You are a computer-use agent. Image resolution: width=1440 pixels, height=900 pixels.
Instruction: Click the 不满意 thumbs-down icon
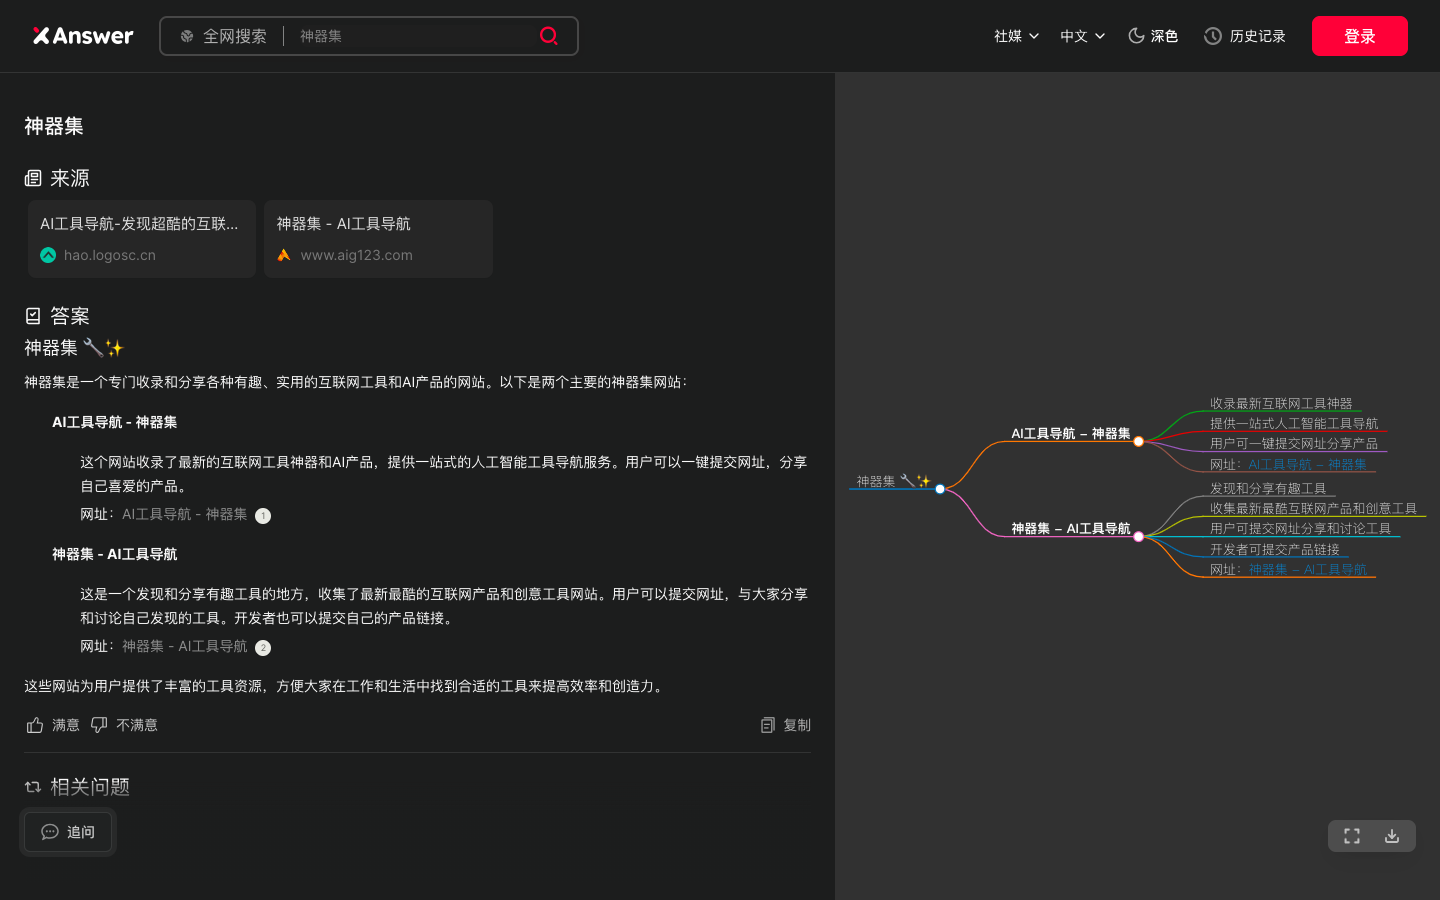[98, 725]
